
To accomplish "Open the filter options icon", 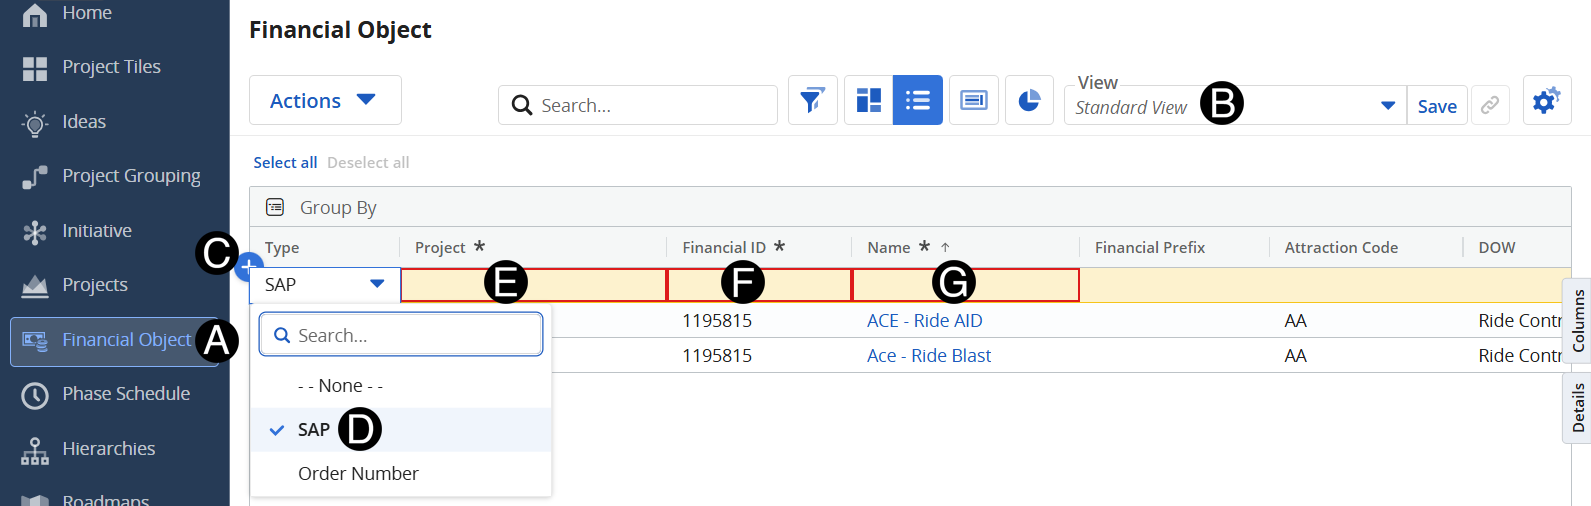I will [x=812, y=101].
